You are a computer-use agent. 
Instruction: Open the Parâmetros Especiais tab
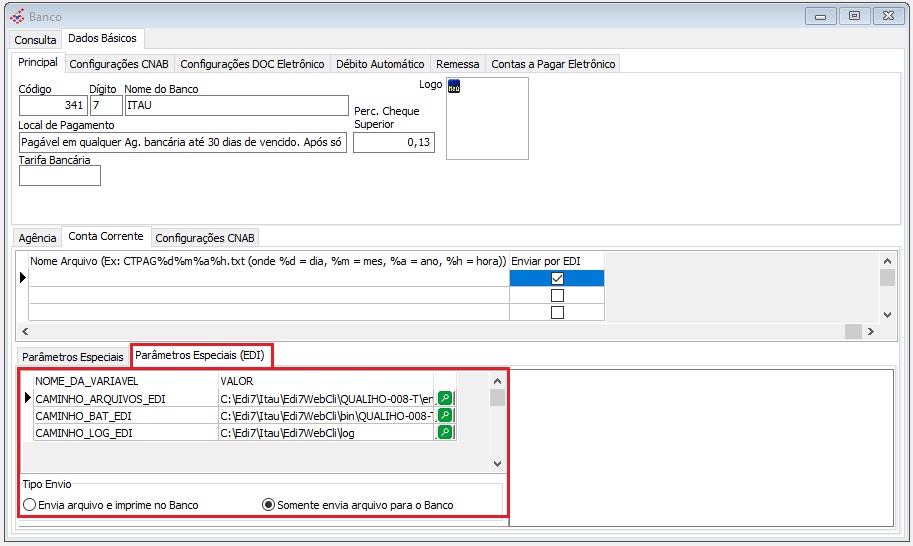click(x=73, y=356)
